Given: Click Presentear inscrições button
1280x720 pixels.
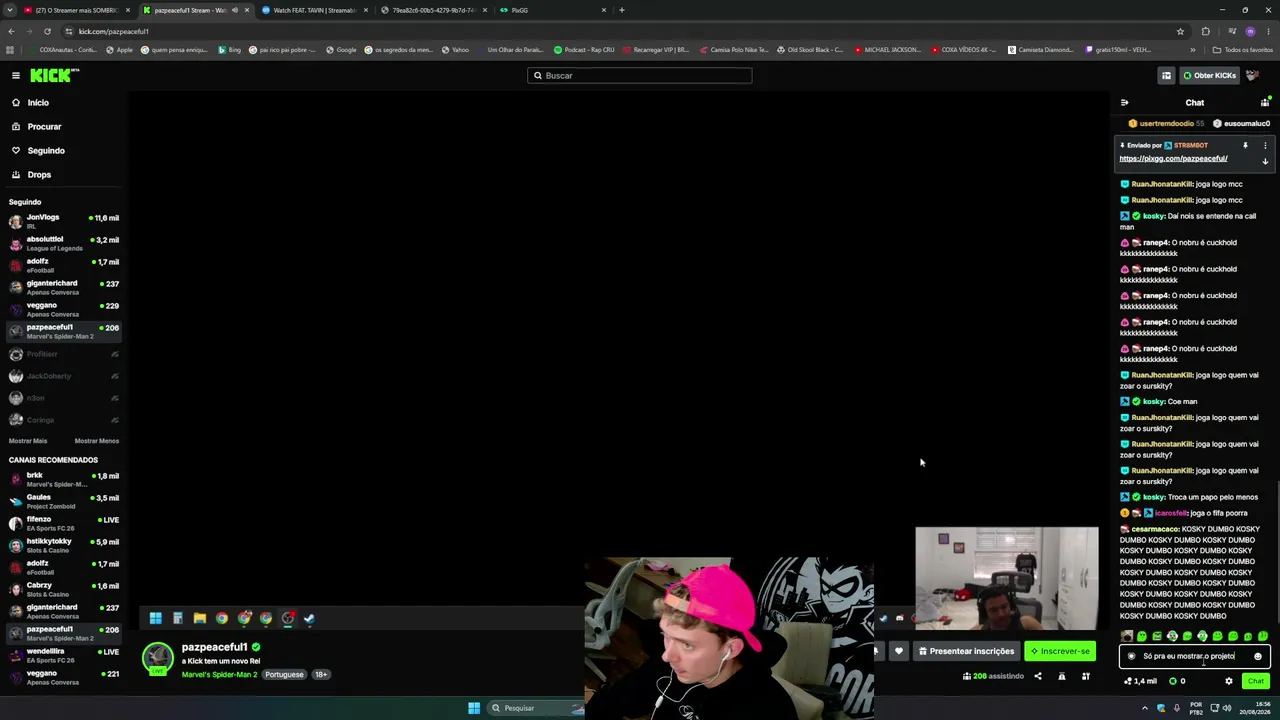Looking at the screenshot, I should tap(966, 651).
